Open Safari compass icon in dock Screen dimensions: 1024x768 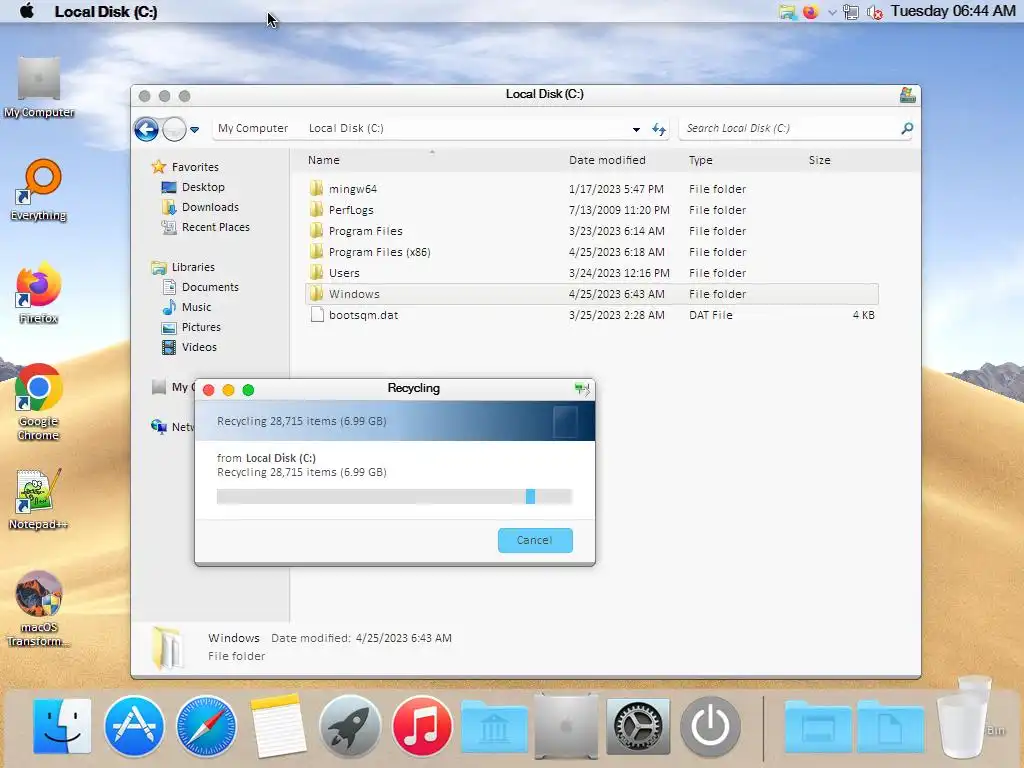coord(206,726)
